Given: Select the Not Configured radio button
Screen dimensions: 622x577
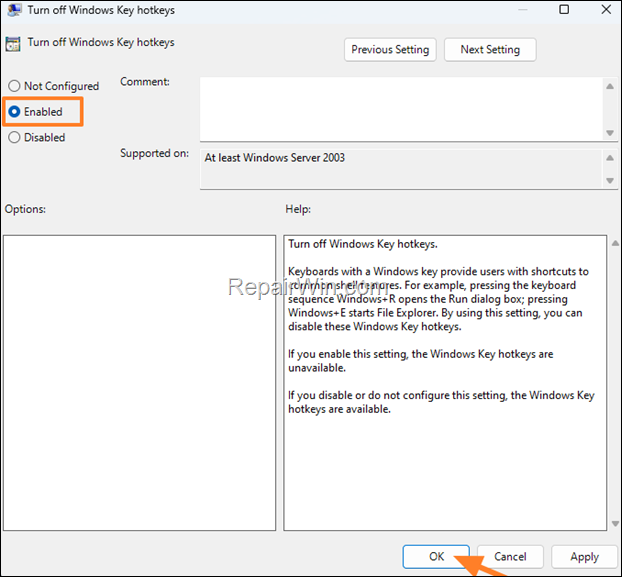Looking at the screenshot, I should coord(14,86).
